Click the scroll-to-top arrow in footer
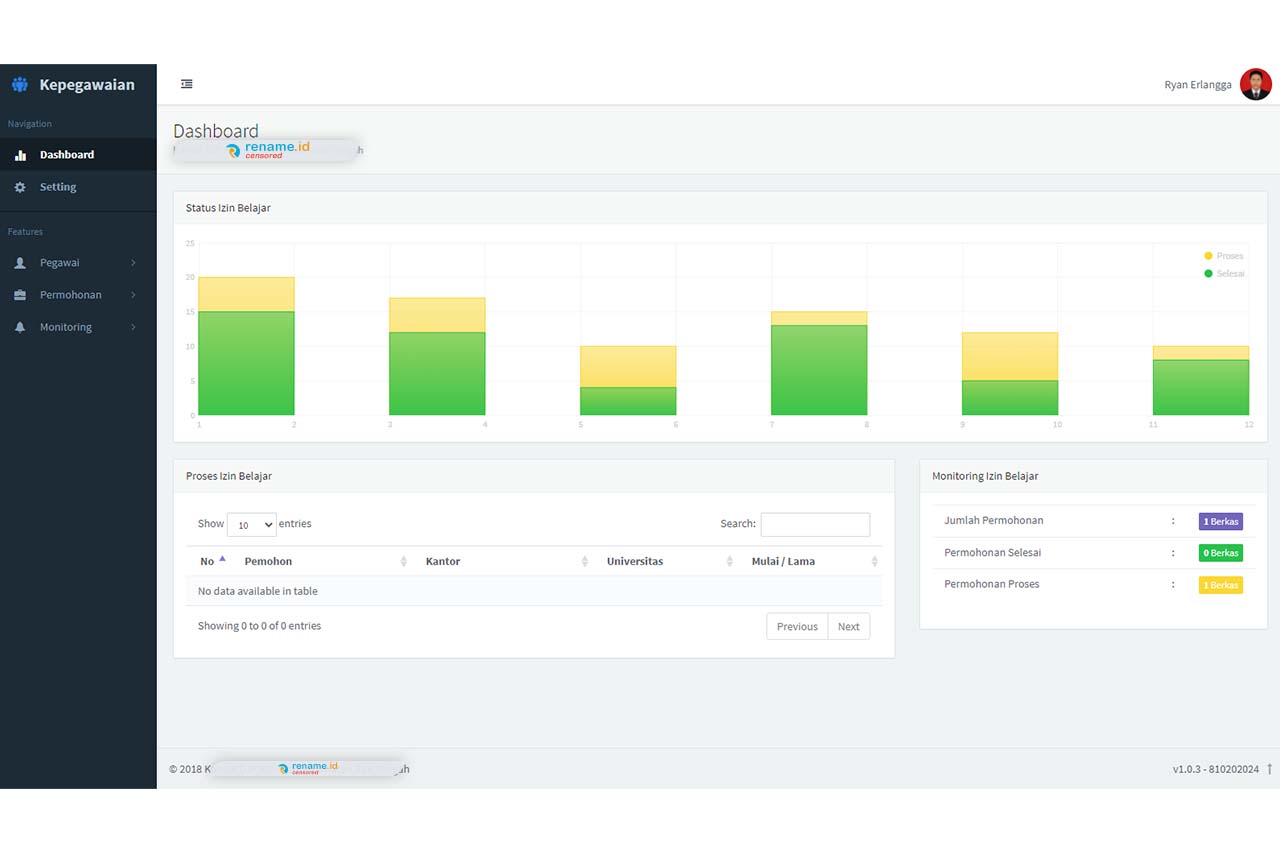The height and width of the screenshot is (853, 1280). (1269, 769)
